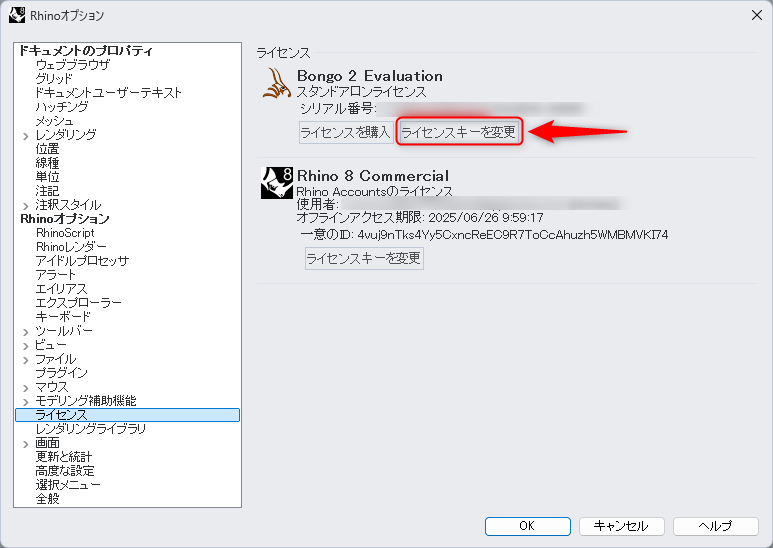Select 注記 in the tree
Image resolution: width=773 pixels, height=548 pixels.
tap(47, 191)
